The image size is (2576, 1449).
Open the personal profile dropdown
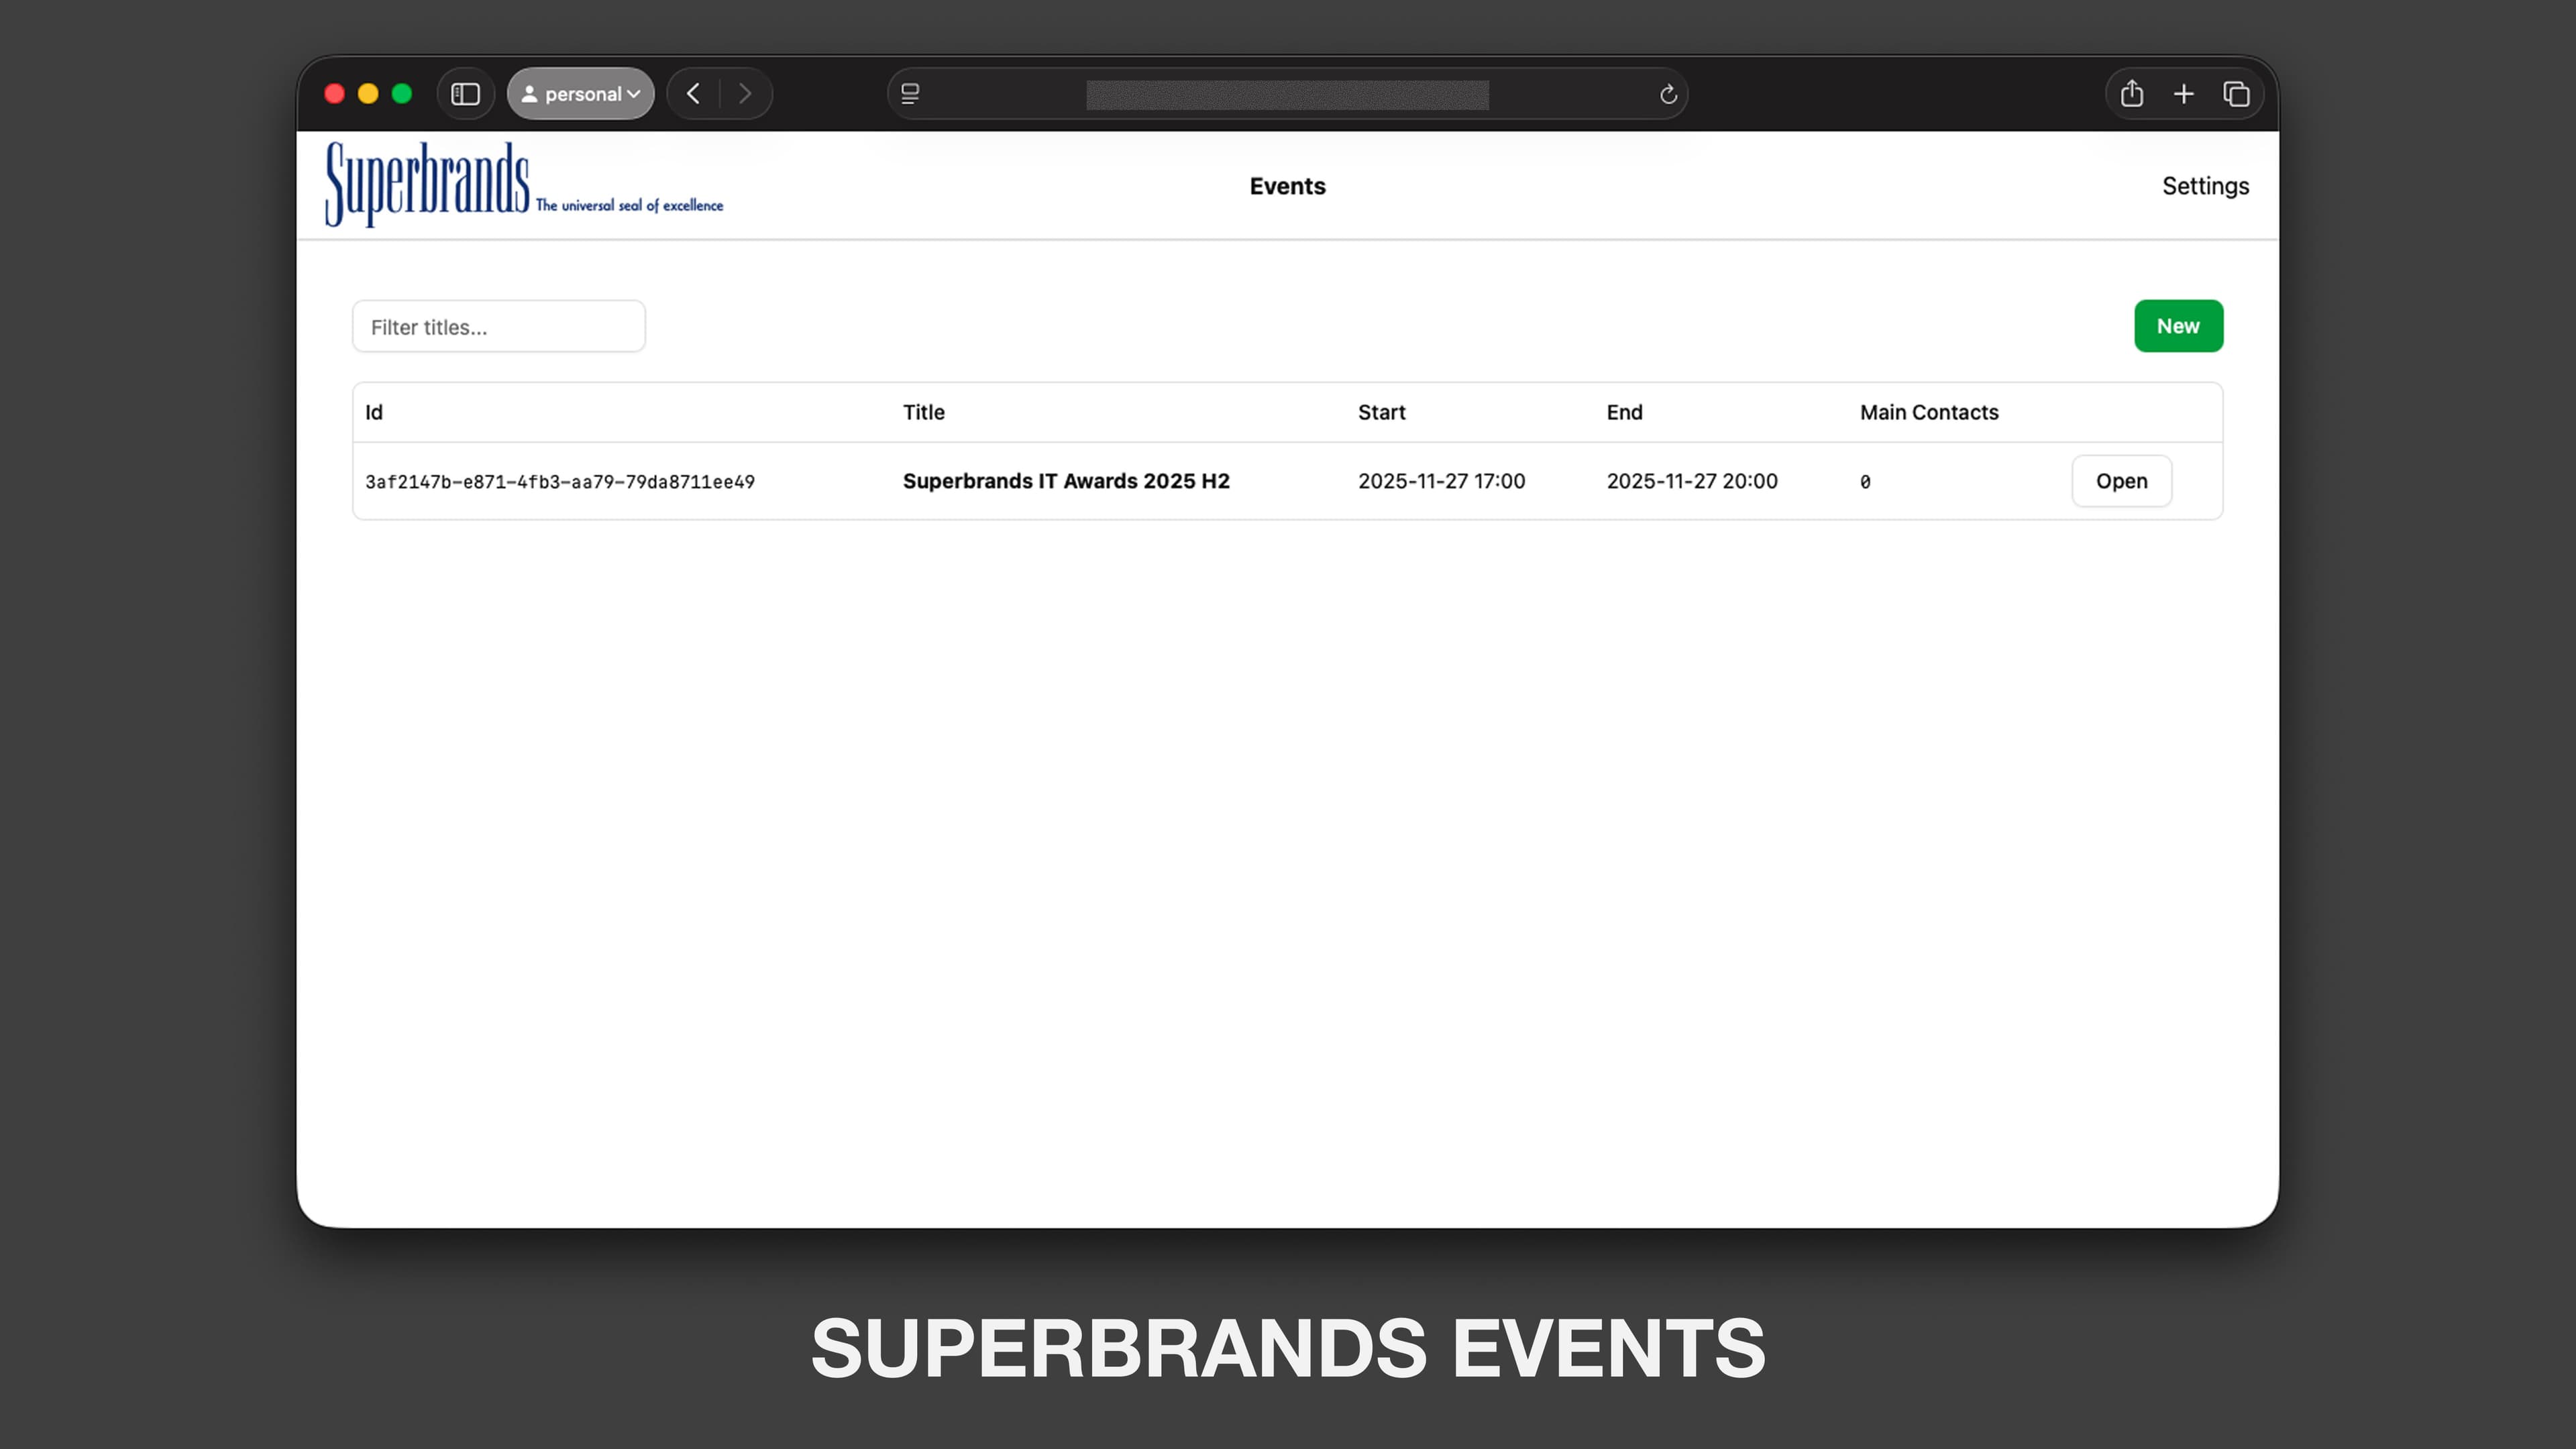pos(580,93)
